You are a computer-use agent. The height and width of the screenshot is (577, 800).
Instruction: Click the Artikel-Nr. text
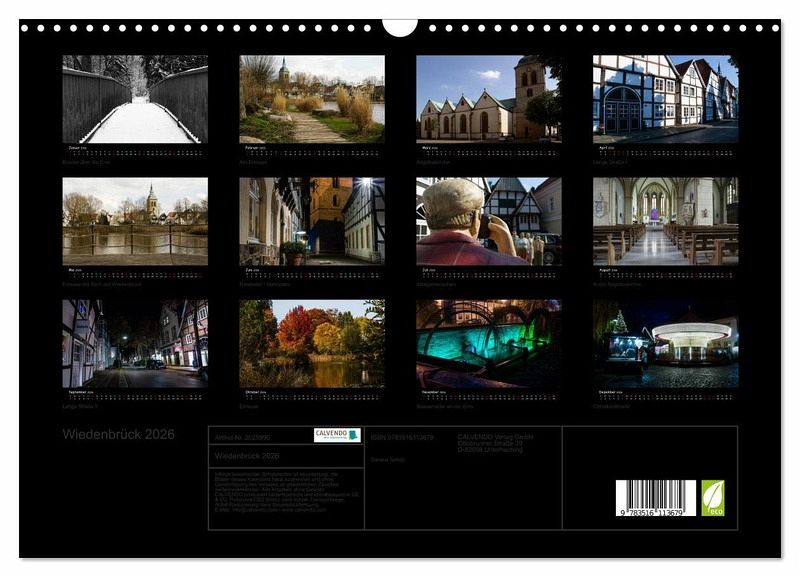point(242,437)
